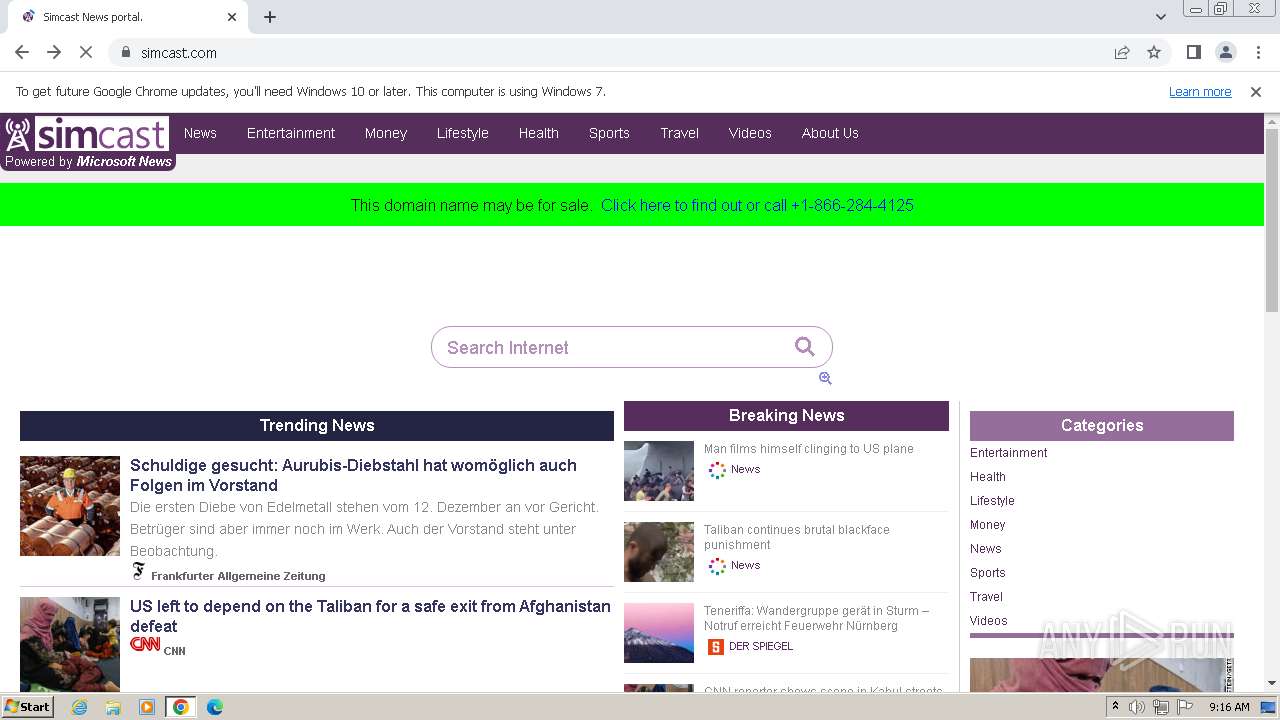Open Windows Explorer from taskbar
The height and width of the screenshot is (720, 1280).
(113, 707)
